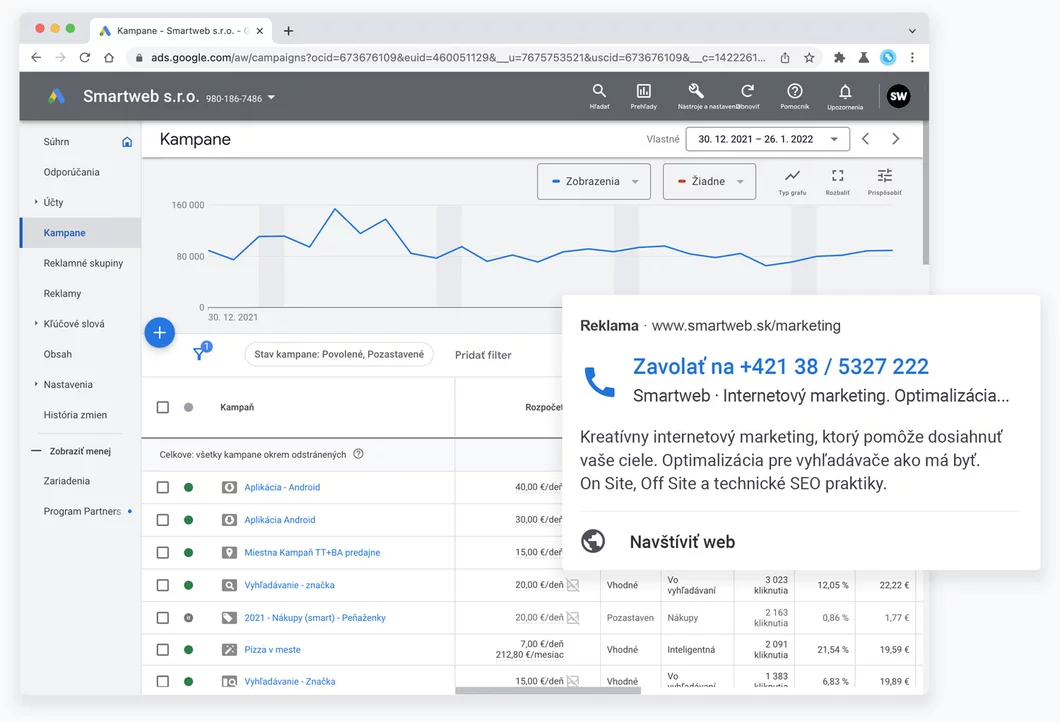Check Miestna Kampaň TT+BA predajne checkbox
The image size is (1060, 722).
pyautogui.click(x=163, y=552)
